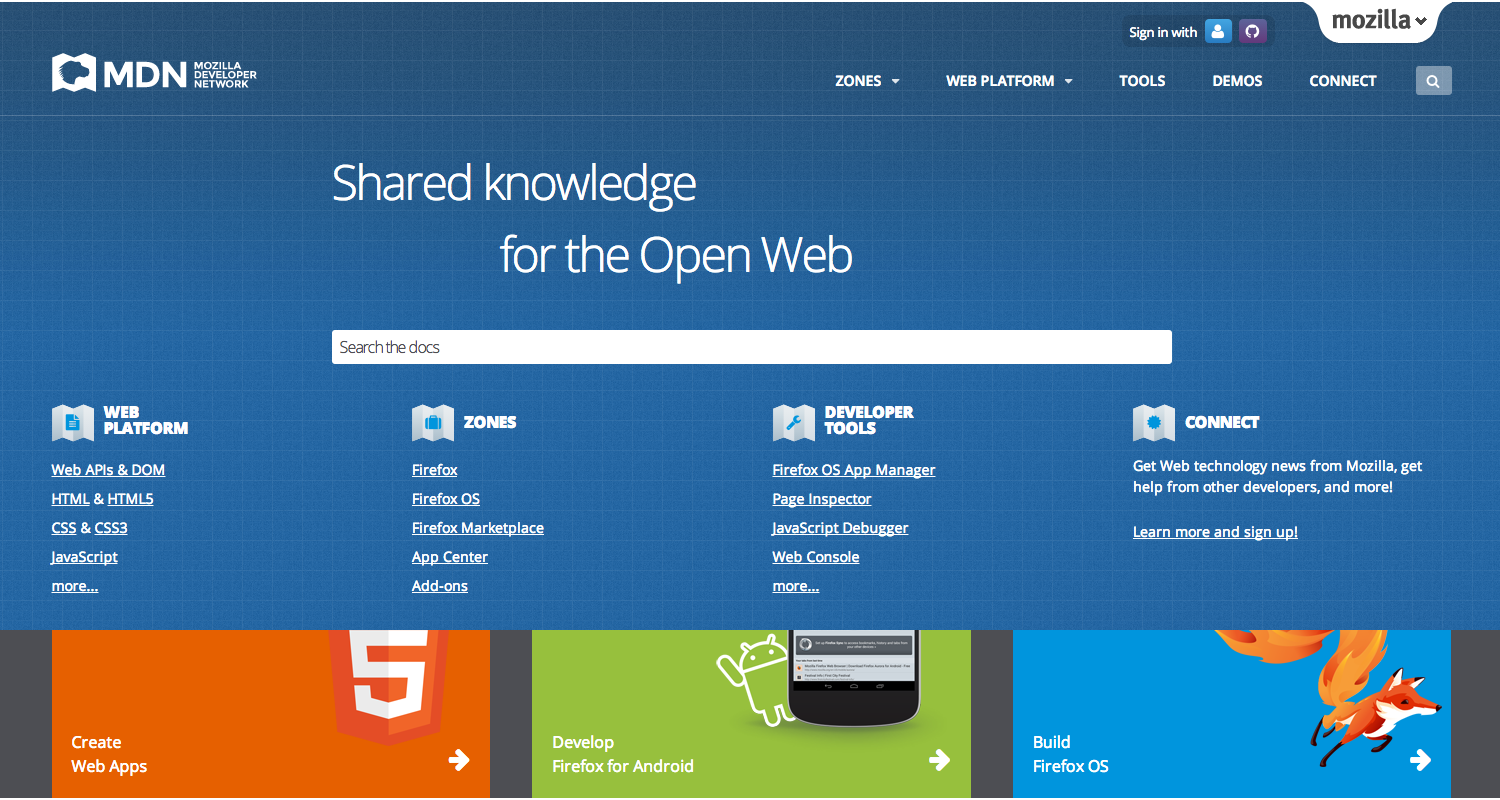Open the JavaScript Debugger link
The width and height of the screenshot is (1500, 800).
pyautogui.click(x=841, y=528)
